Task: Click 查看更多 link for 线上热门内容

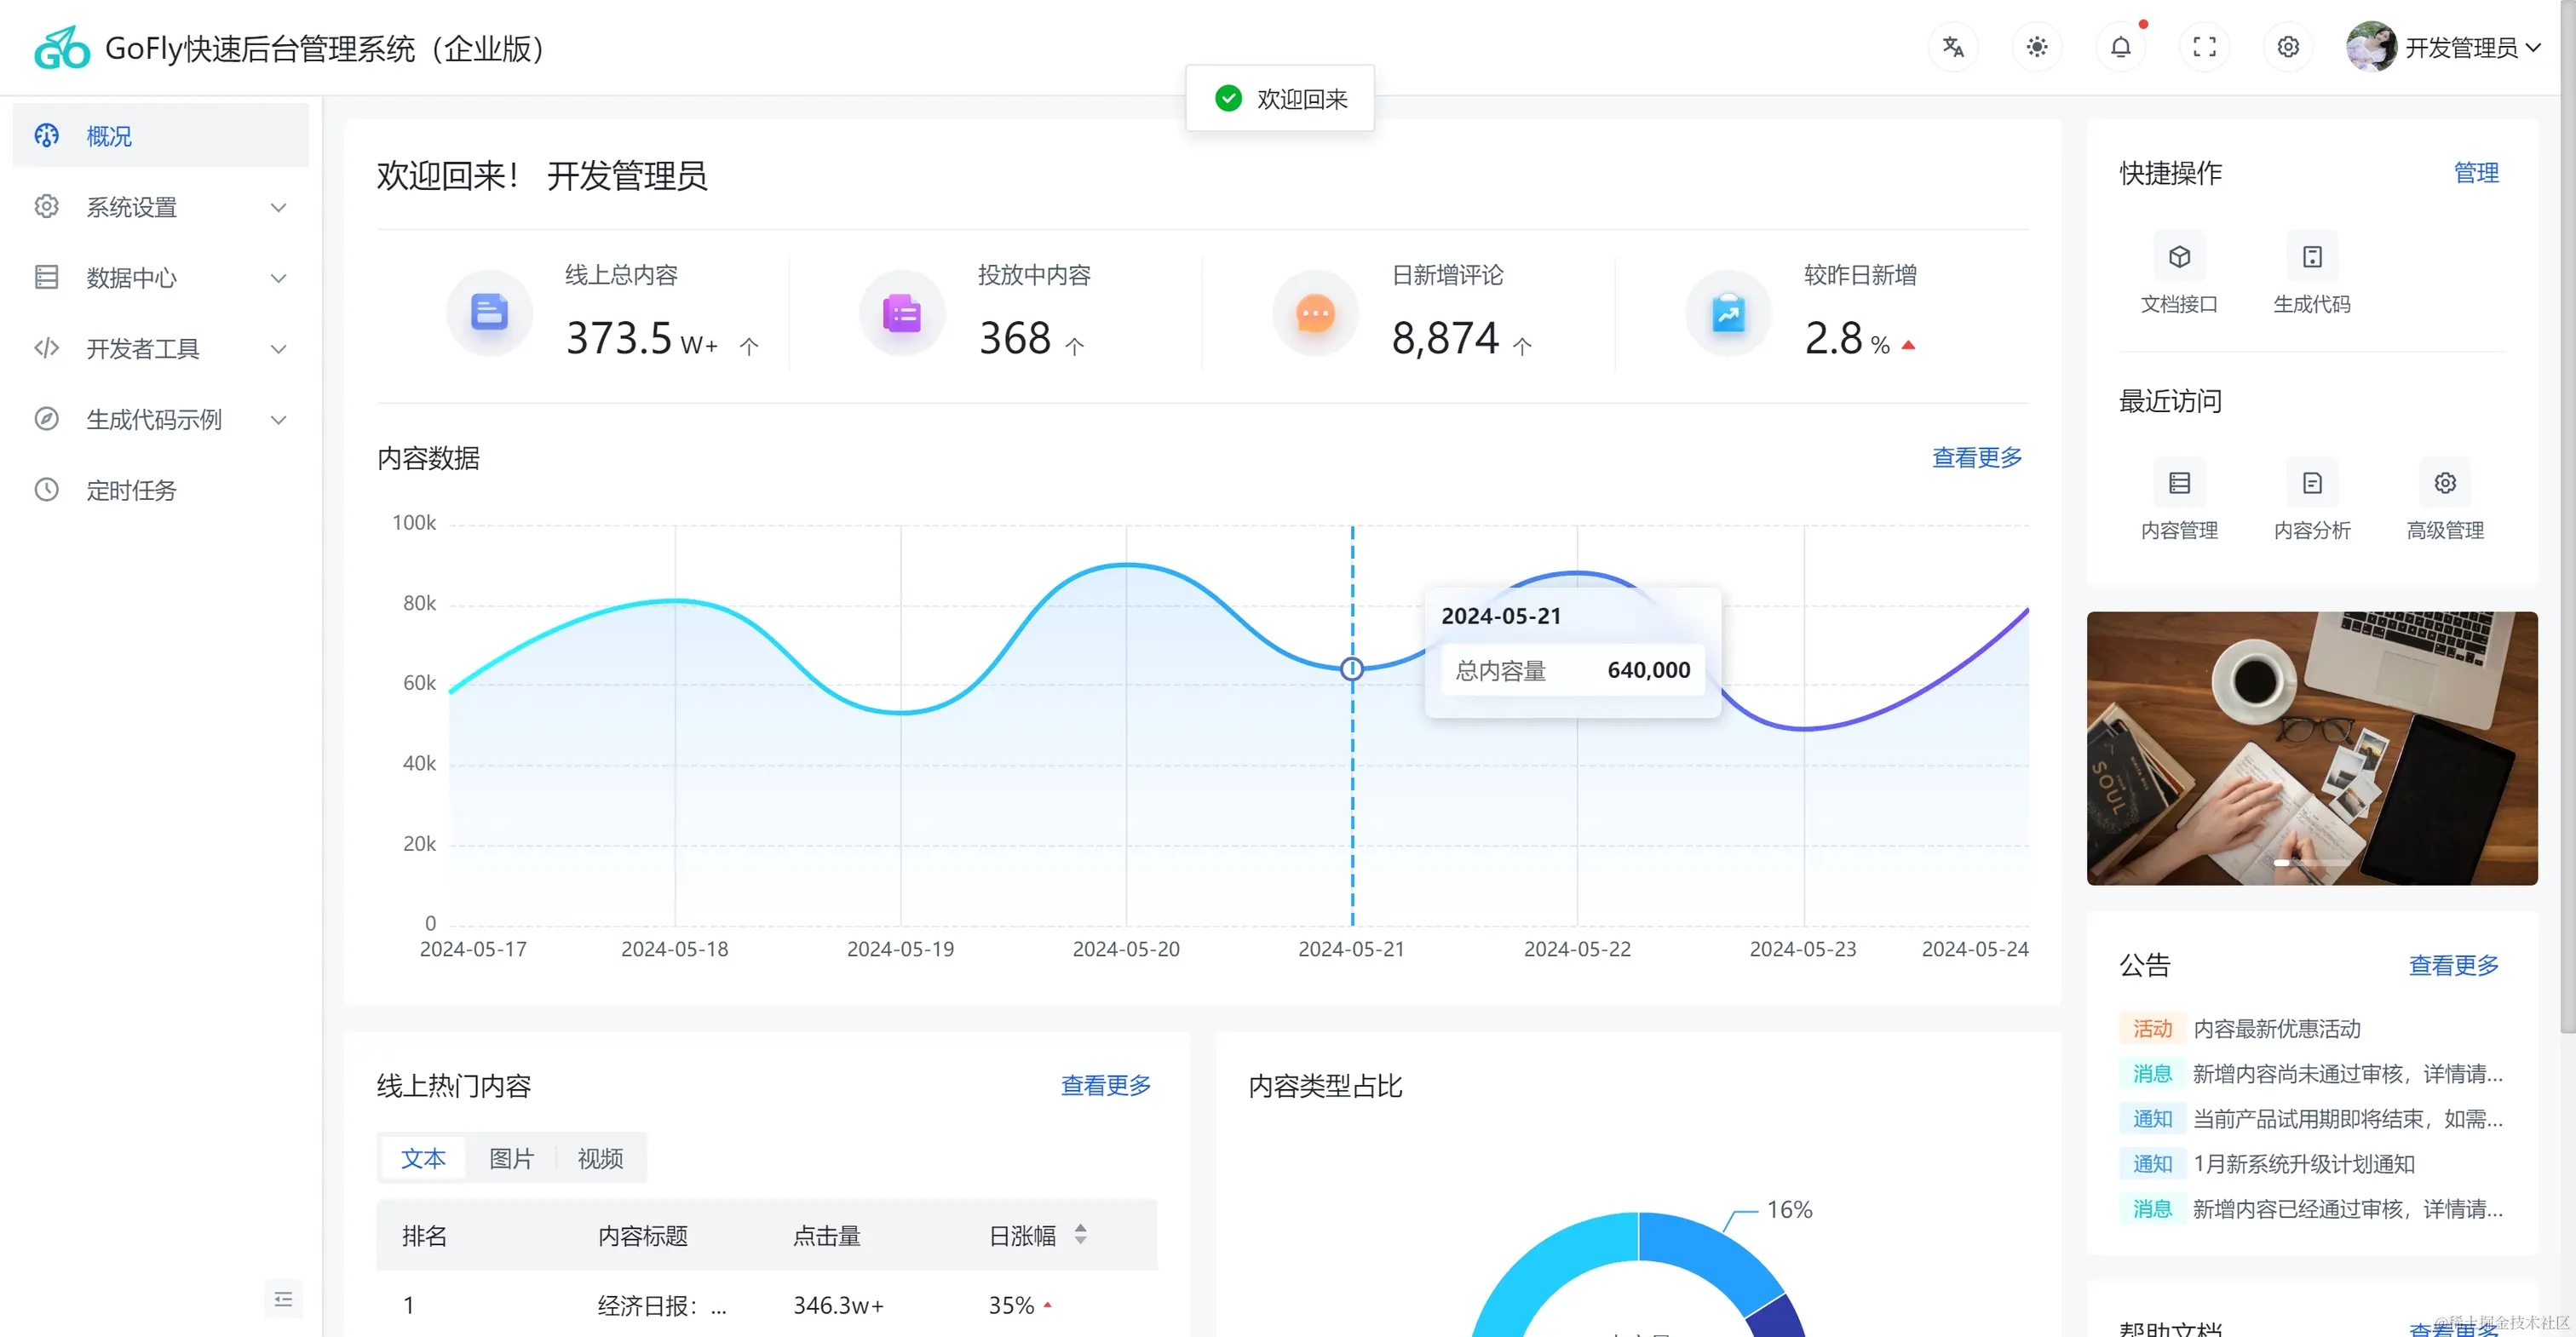Action: [1105, 1085]
